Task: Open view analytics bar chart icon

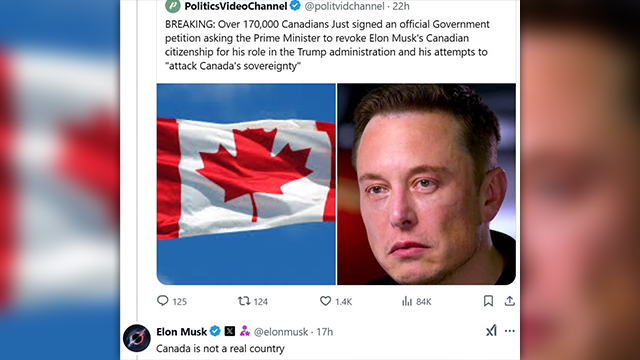Action: pyautogui.click(x=407, y=301)
